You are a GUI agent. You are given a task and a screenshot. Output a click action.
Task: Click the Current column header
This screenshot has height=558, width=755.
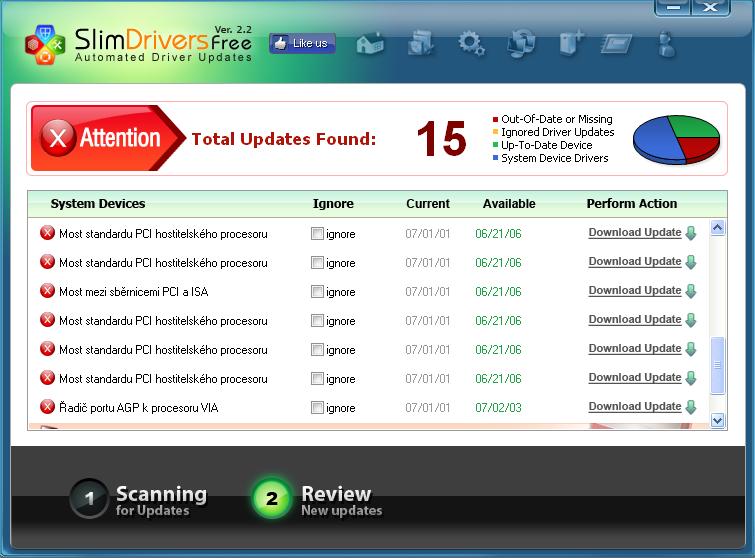click(x=428, y=204)
